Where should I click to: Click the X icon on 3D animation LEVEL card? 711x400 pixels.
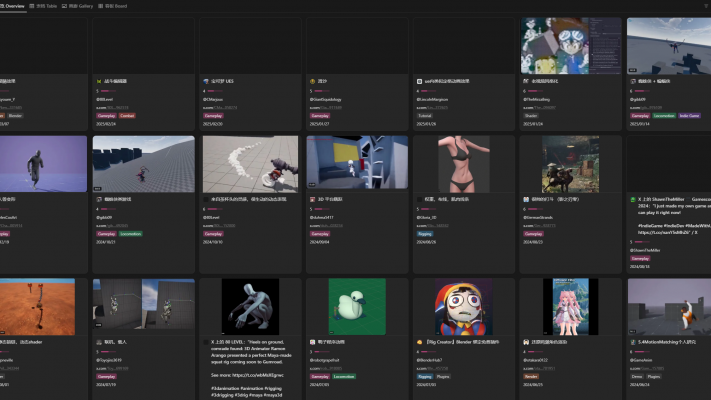(204, 341)
